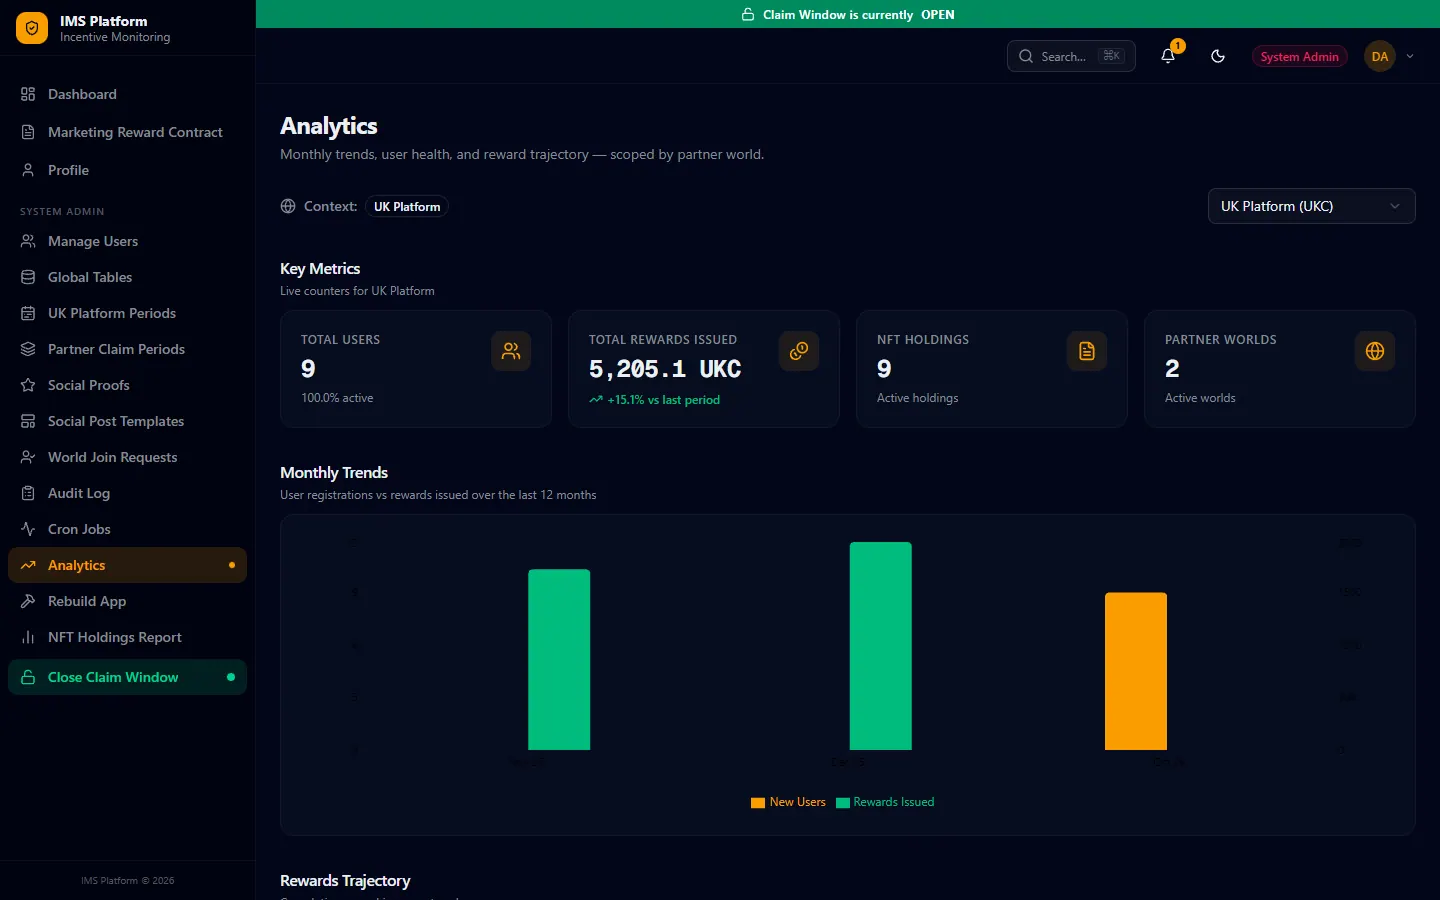Viewport: 1440px width, 900px height.
Task: Click the orange New Users chart bar
Action: [x=1136, y=671]
